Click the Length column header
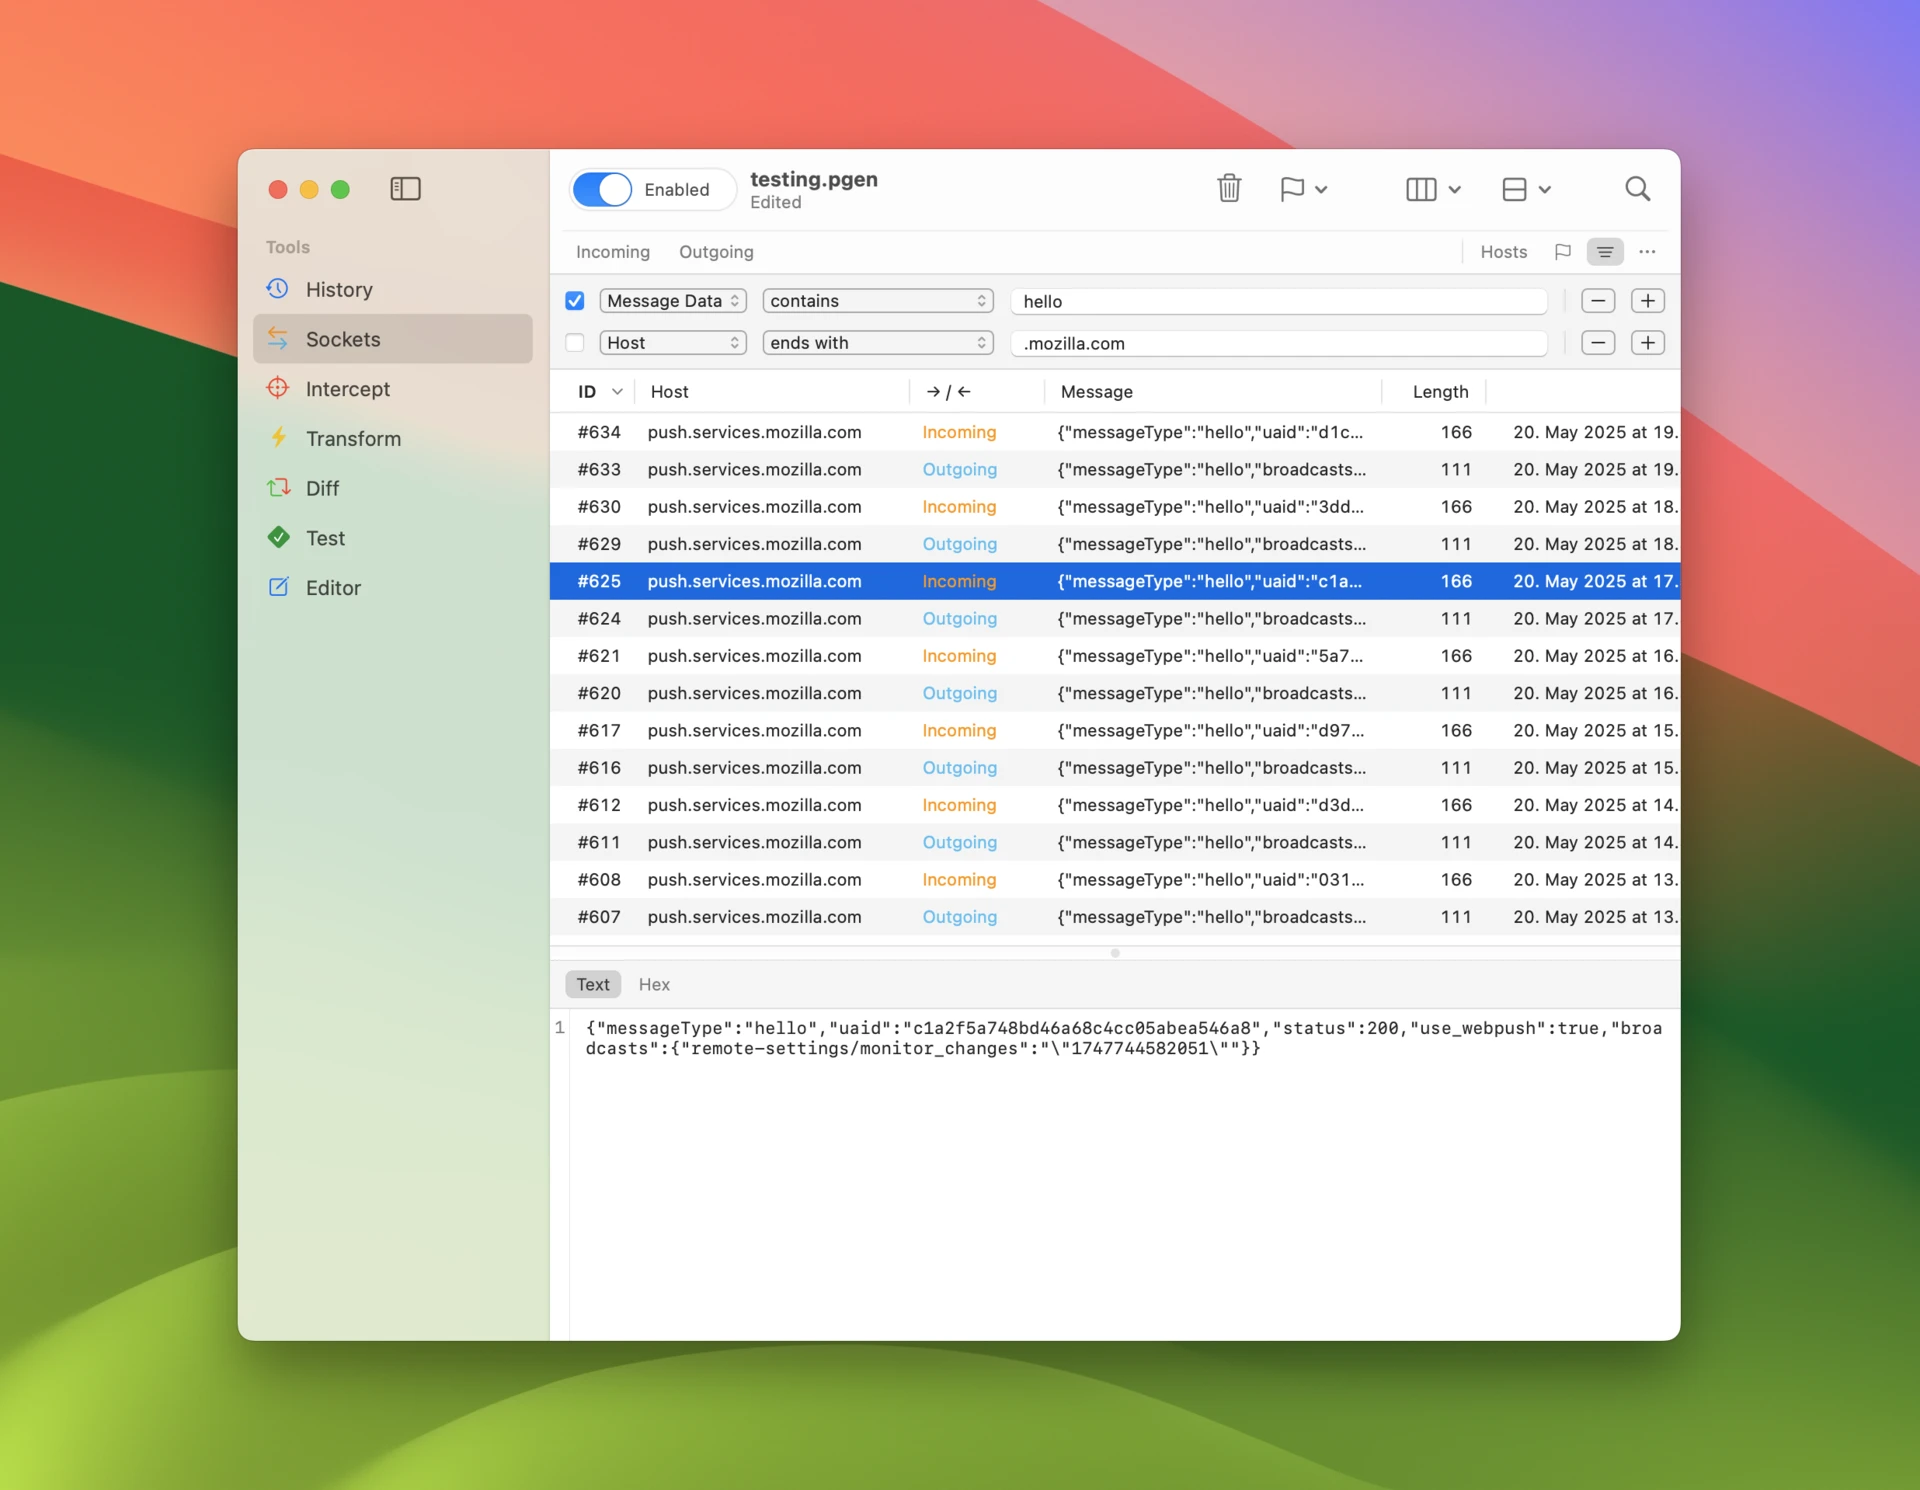Viewport: 1920px width, 1490px height. (x=1439, y=392)
